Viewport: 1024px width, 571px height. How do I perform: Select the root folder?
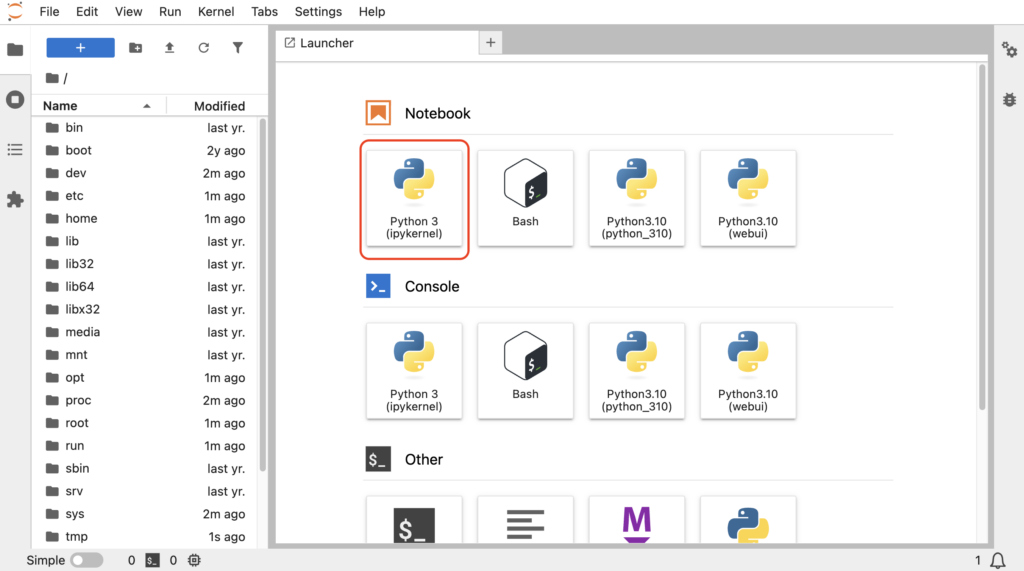[146, 423]
